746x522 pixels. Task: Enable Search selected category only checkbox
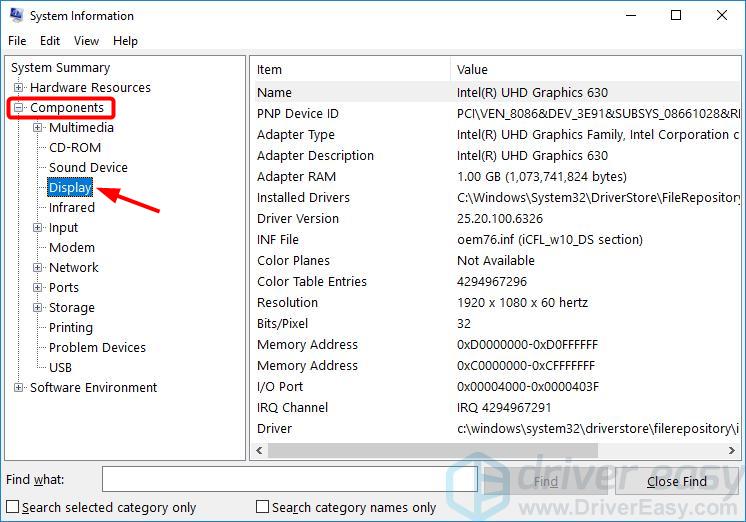point(13,507)
